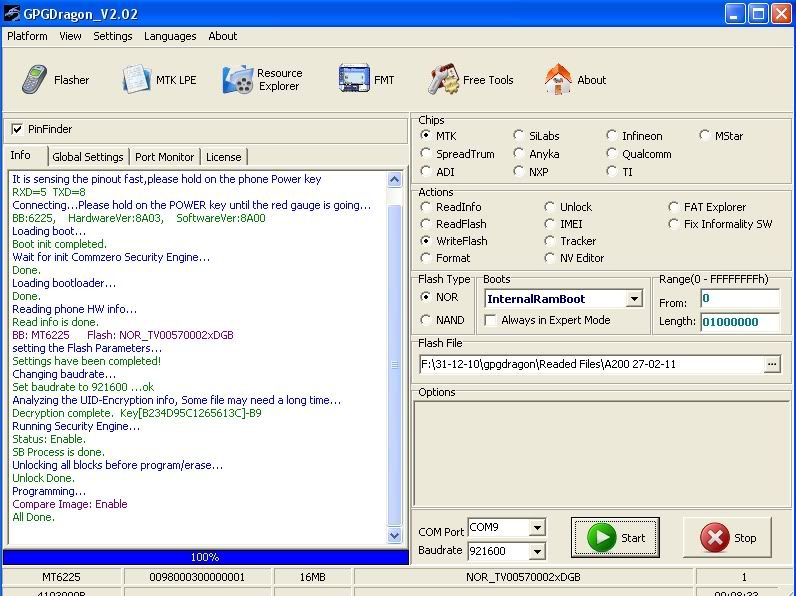Click the Flash File path field

click(591, 364)
